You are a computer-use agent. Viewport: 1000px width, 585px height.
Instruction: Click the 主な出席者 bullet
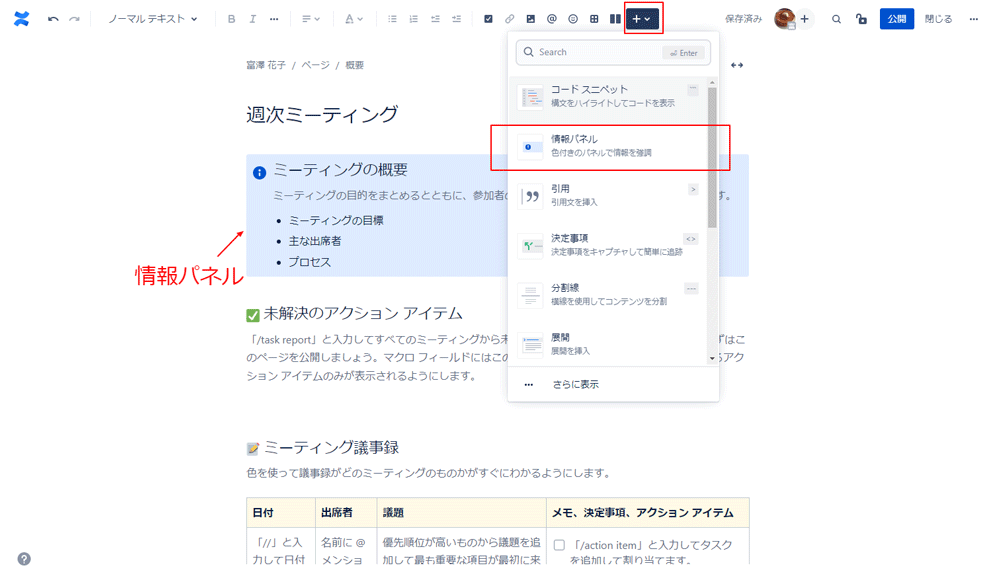tap(314, 241)
